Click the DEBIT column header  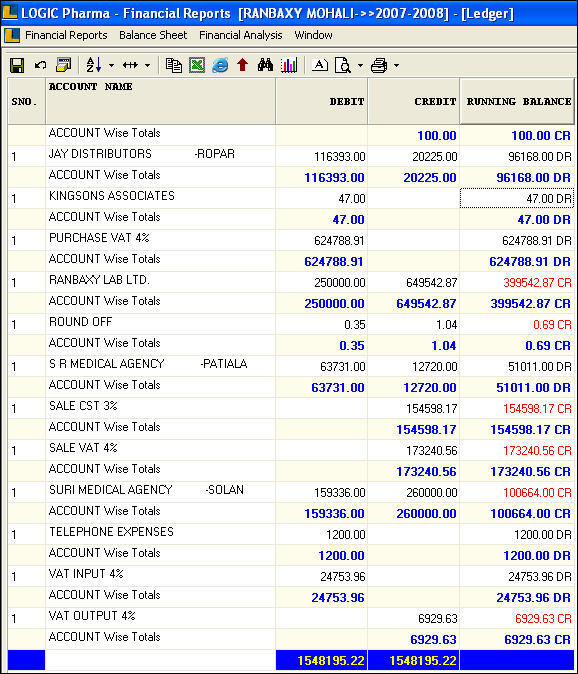coord(321,101)
